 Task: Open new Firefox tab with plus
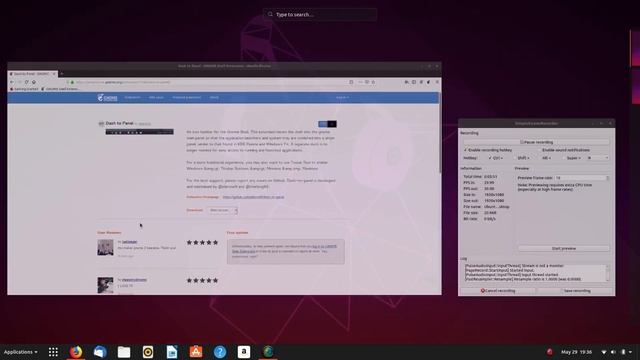61,74
